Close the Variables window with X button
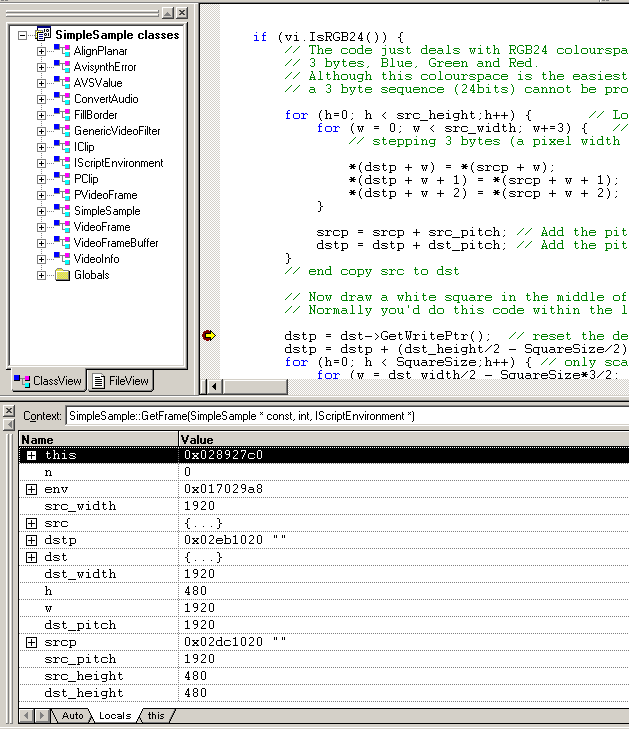 pyautogui.click(x=9, y=411)
